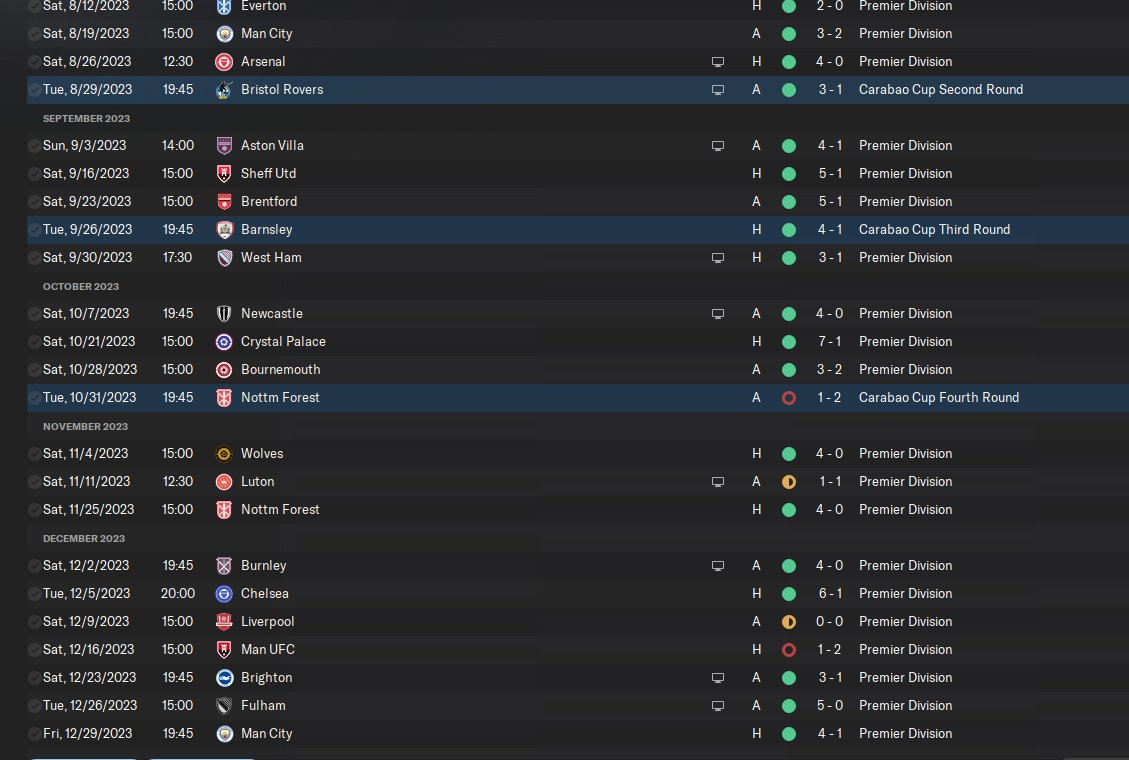Screen dimensions: 1129x760
Task: Click the orange draw indicator on Luton row
Action: click(x=789, y=482)
